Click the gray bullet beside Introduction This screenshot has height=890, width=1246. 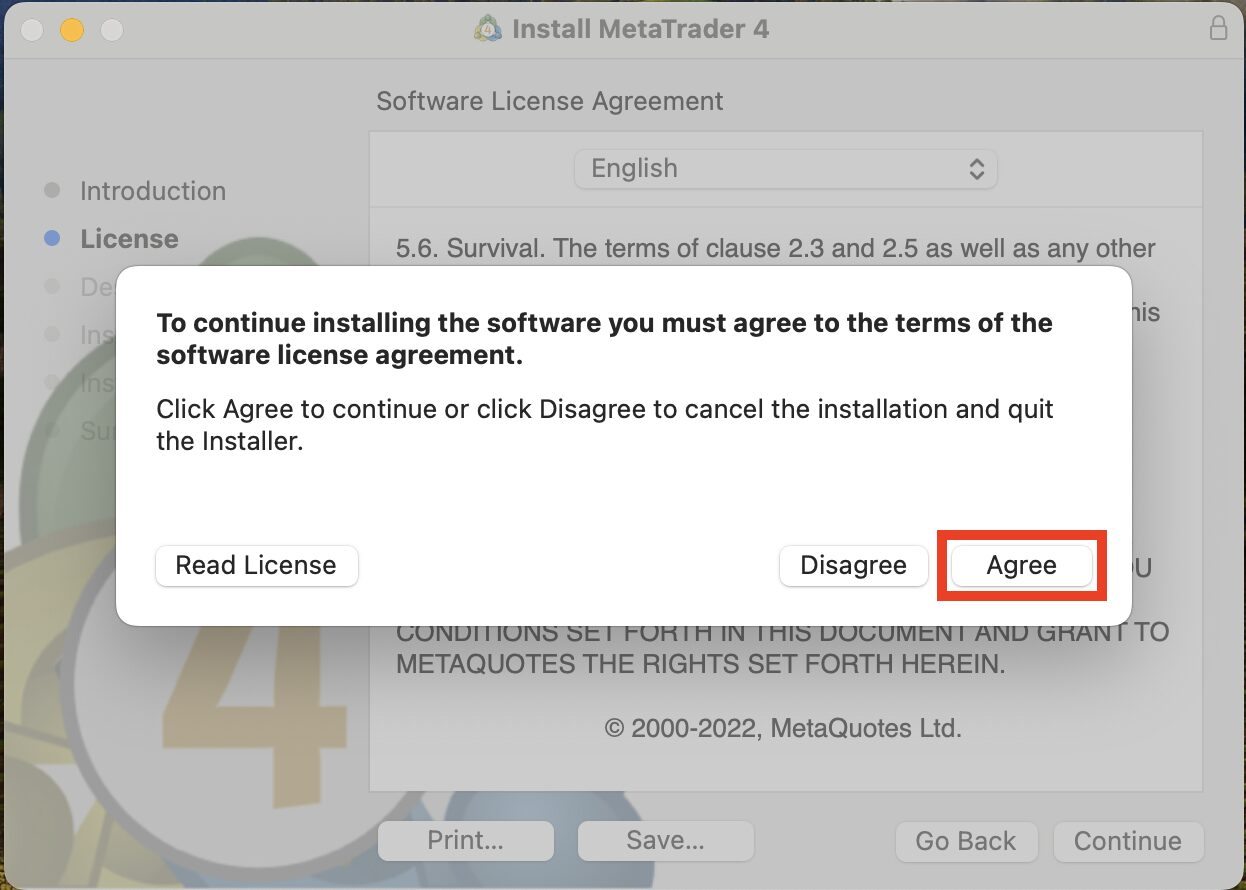[53, 190]
